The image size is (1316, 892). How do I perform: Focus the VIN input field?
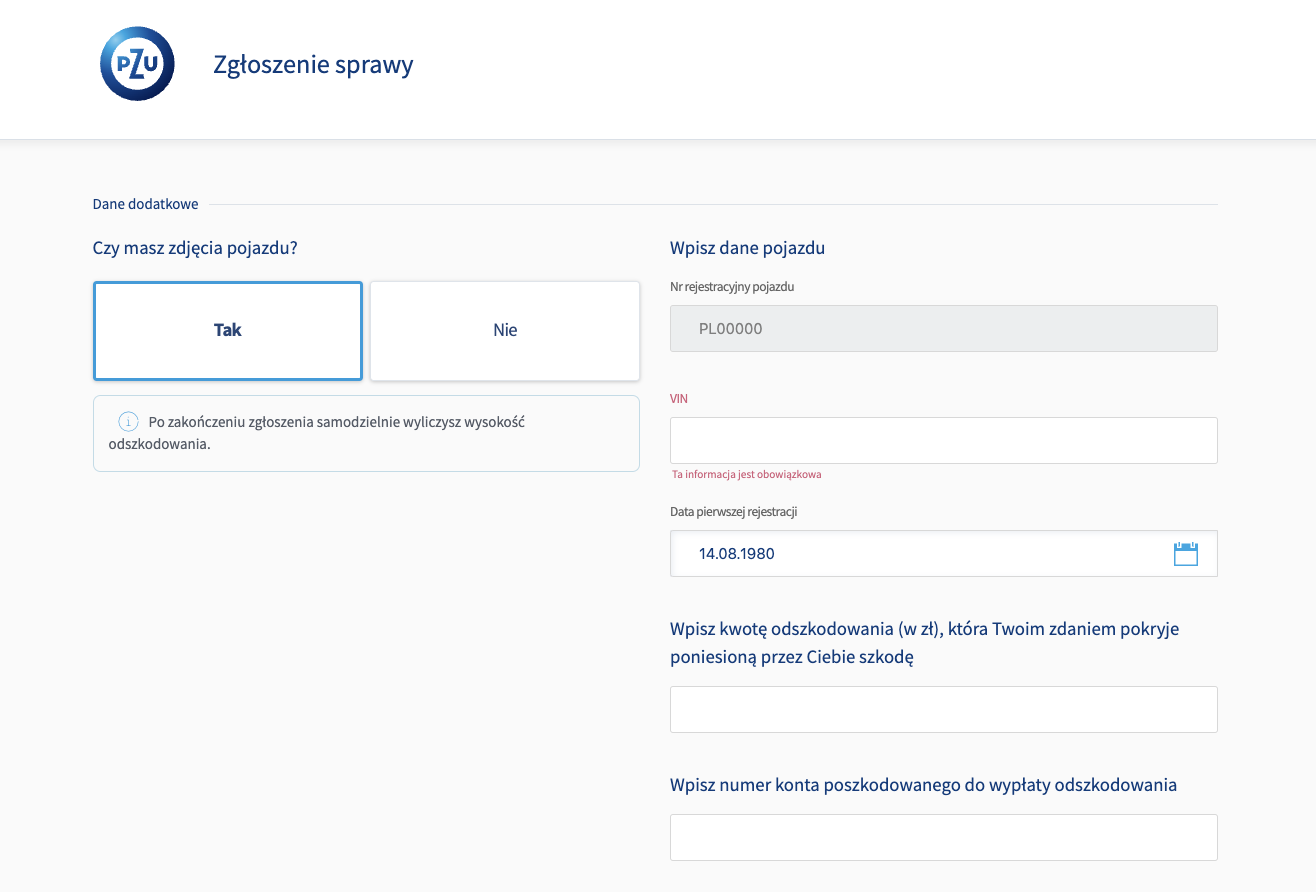click(x=943, y=440)
